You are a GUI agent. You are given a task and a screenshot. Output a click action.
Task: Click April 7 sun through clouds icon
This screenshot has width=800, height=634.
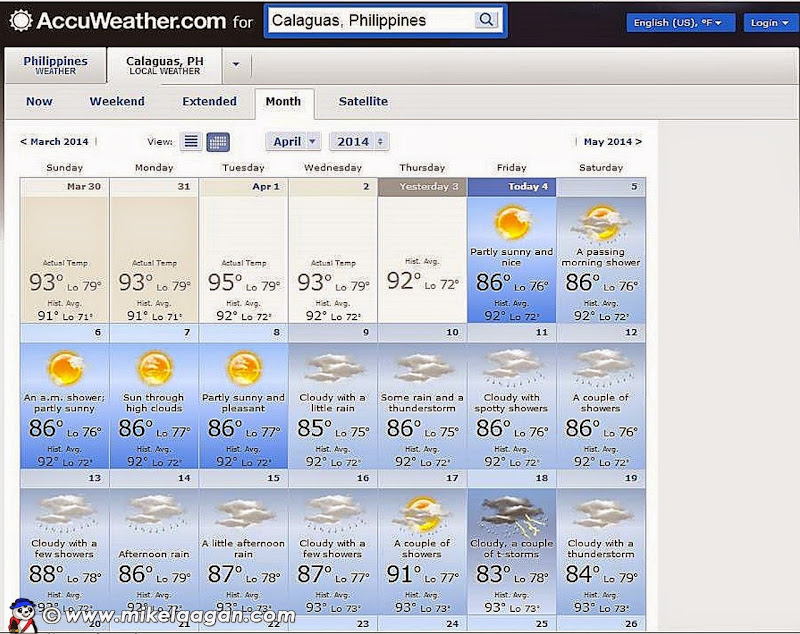(x=155, y=368)
